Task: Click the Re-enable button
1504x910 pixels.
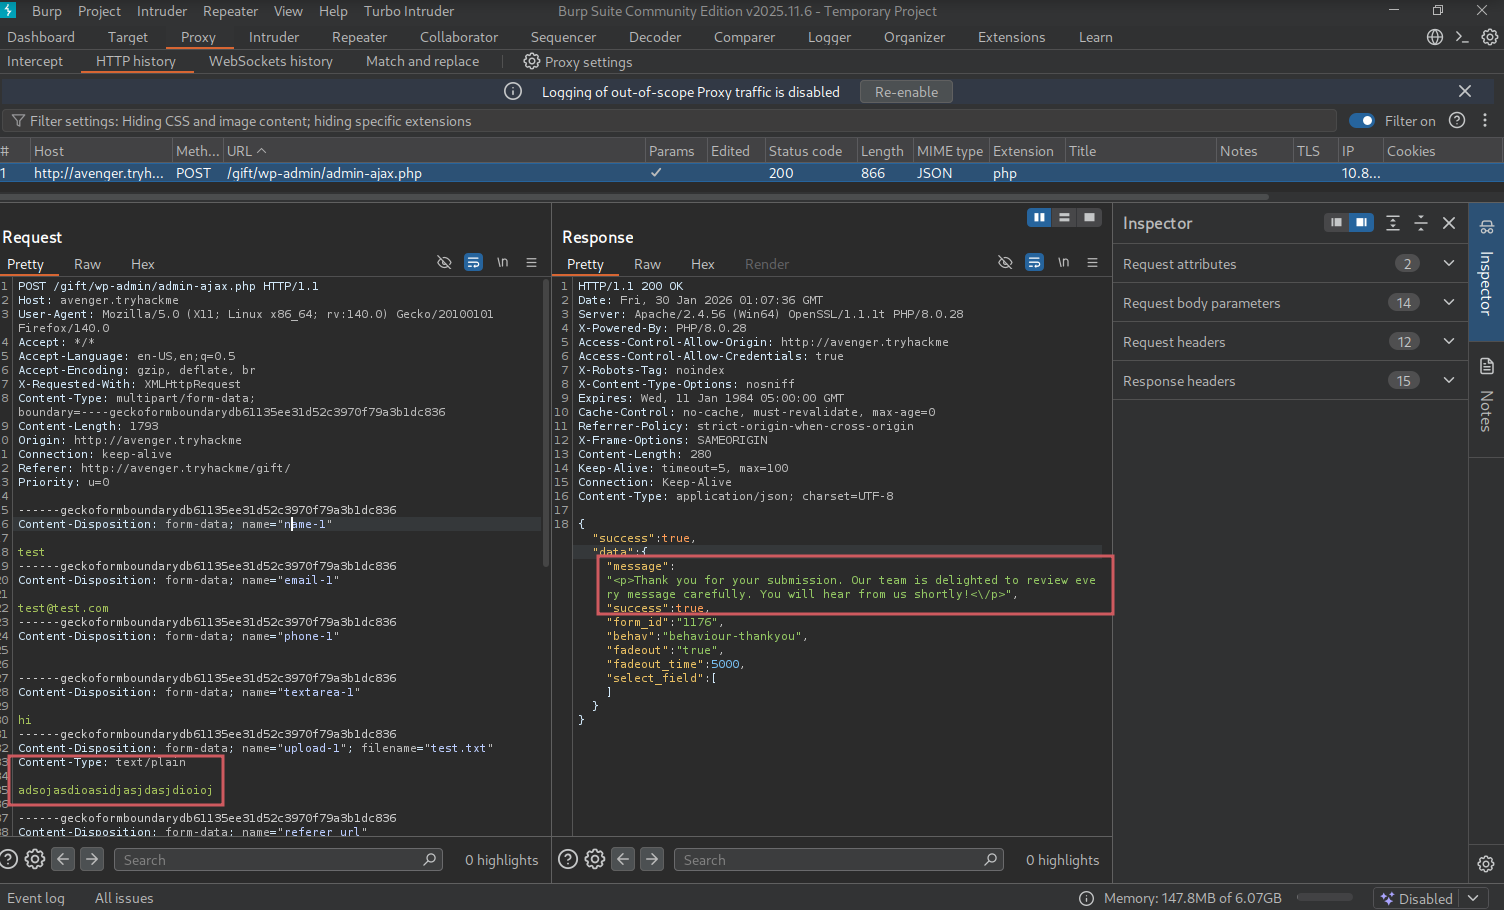Action: point(906,92)
